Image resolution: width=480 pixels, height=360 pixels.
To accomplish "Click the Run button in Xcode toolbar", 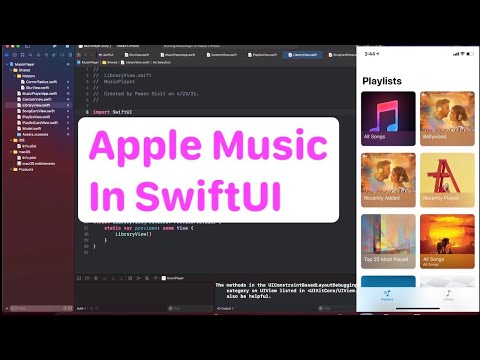I will (x=55, y=46).
